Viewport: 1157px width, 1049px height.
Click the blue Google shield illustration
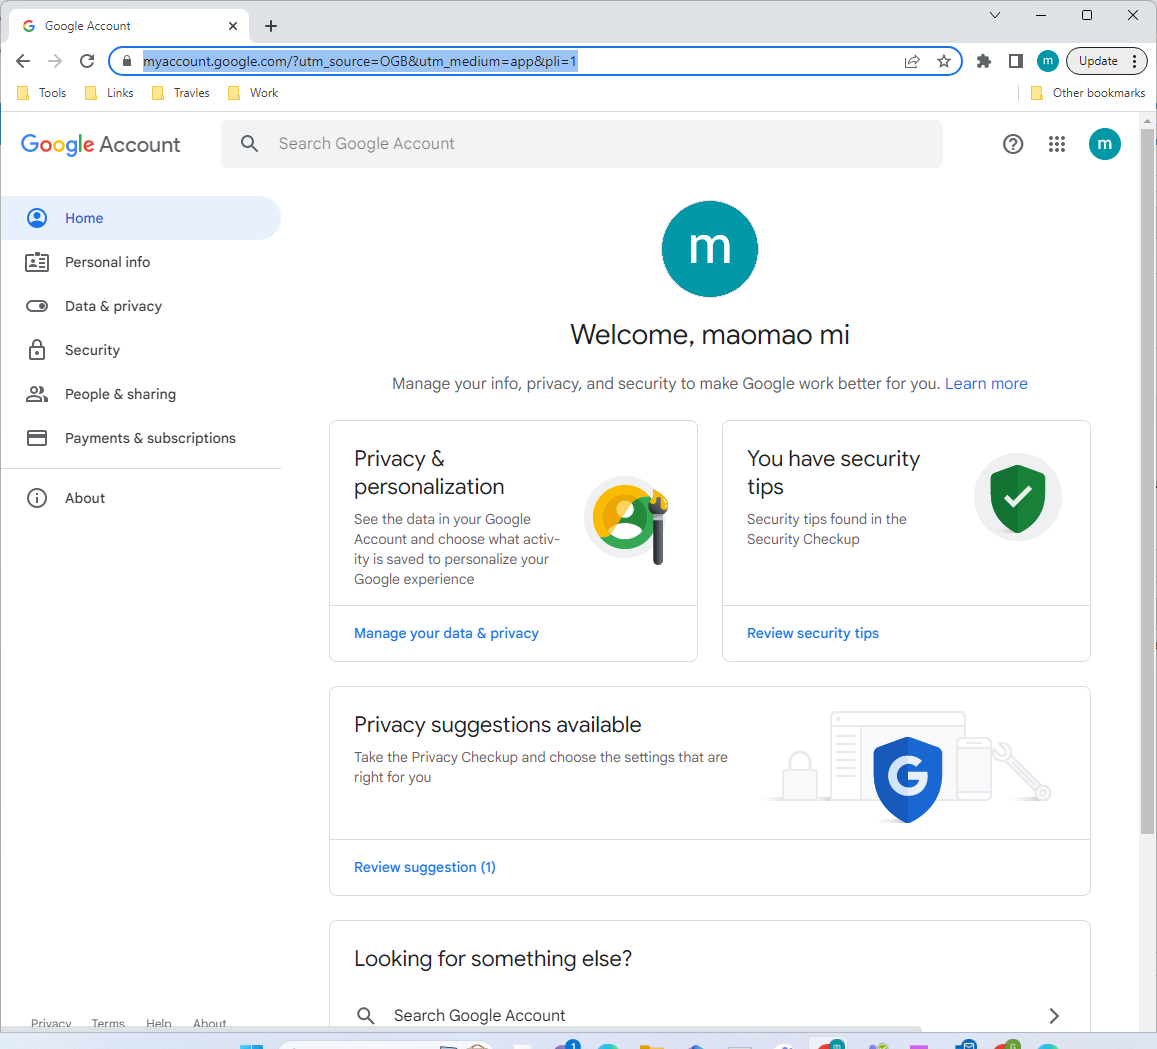pyautogui.click(x=908, y=779)
